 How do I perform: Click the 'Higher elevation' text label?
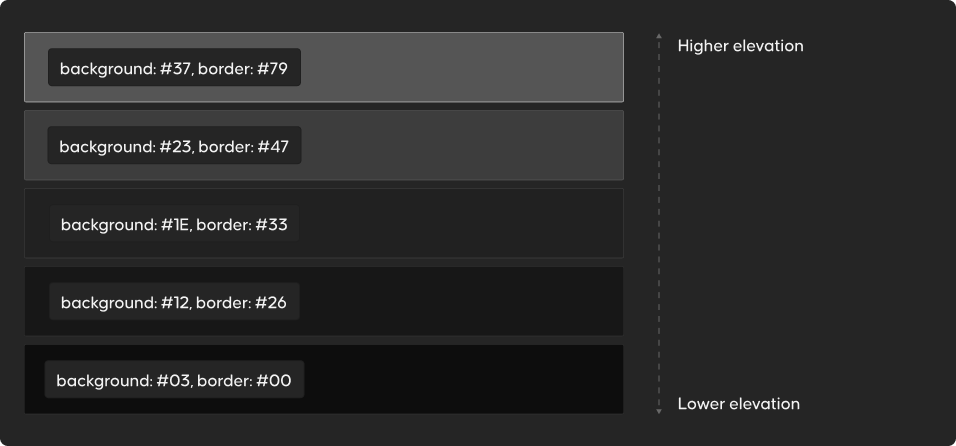point(740,46)
